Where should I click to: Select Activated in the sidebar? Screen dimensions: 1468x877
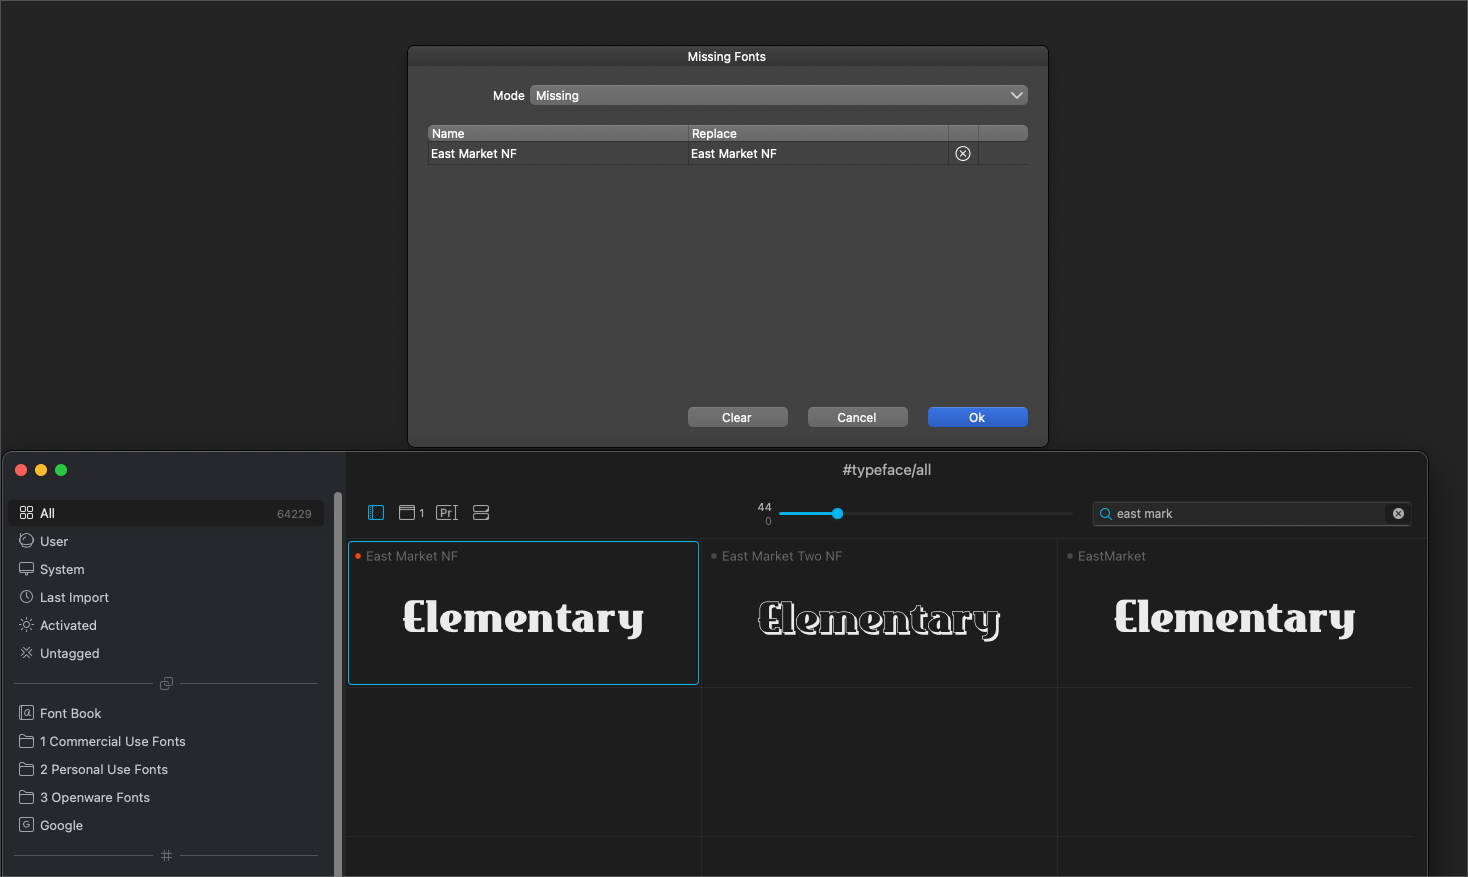(x=68, y=626)
